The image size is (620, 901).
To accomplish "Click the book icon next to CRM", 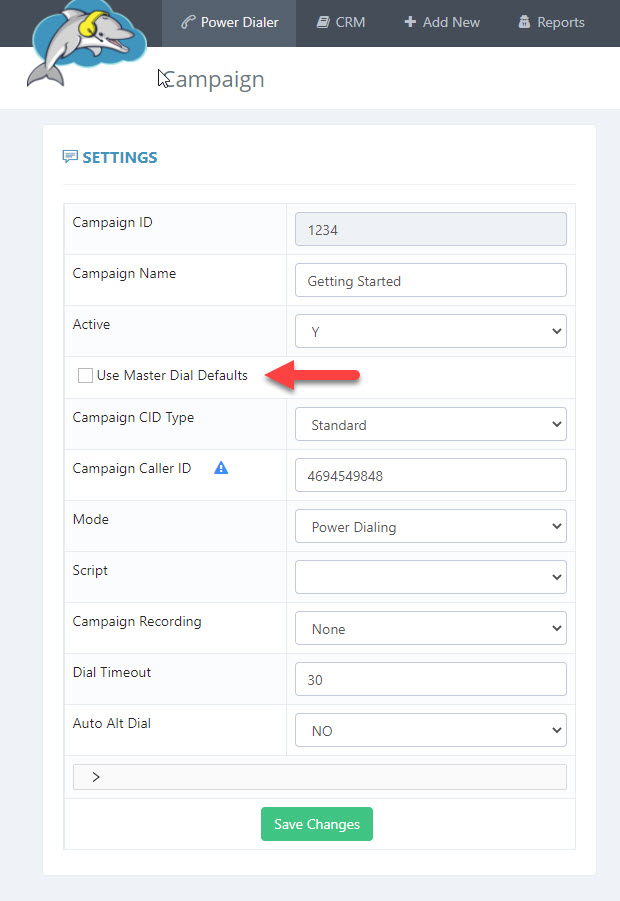I will [x=323, y=22].
